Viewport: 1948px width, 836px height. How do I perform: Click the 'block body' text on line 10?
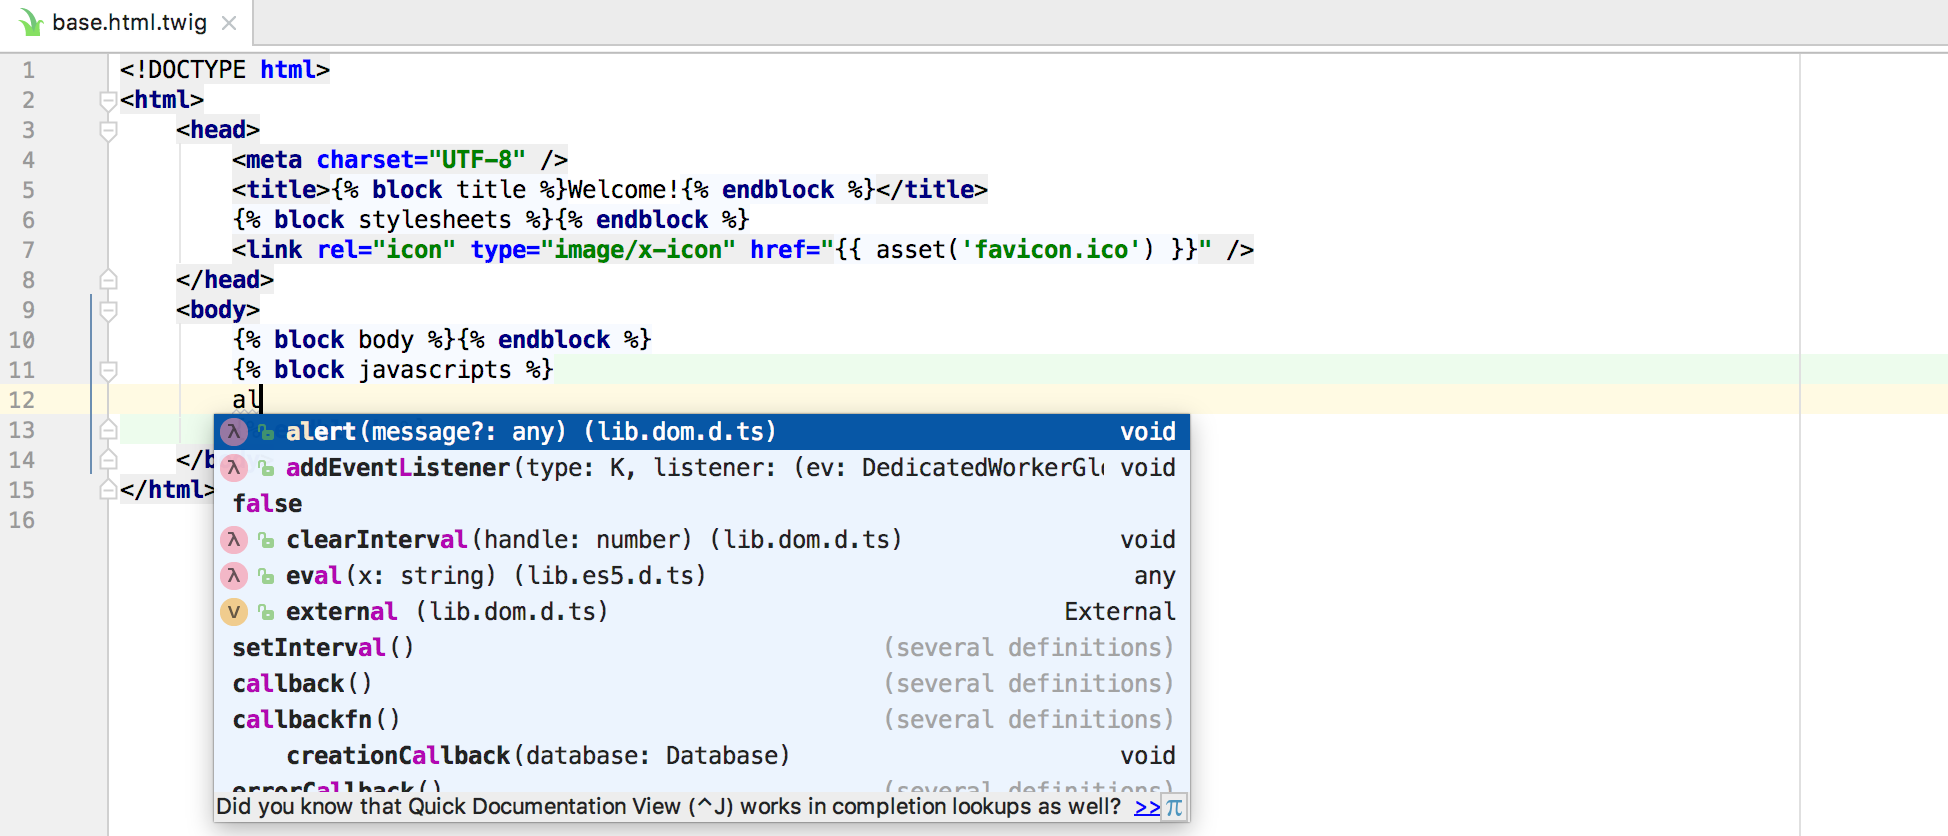coord(344,340)
